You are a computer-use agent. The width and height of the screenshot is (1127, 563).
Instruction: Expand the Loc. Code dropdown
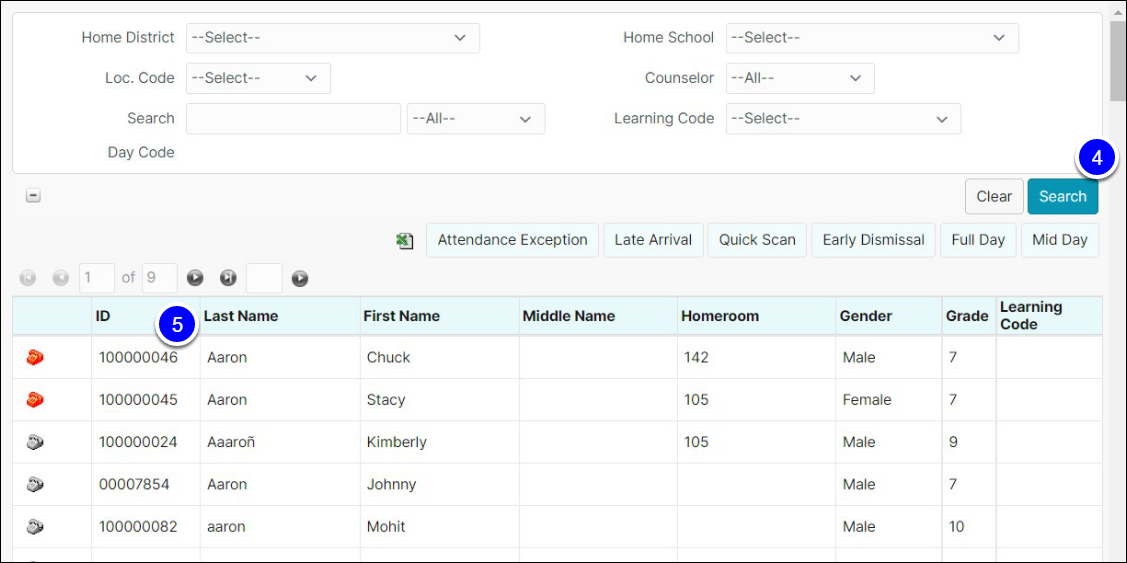point(259,78)
